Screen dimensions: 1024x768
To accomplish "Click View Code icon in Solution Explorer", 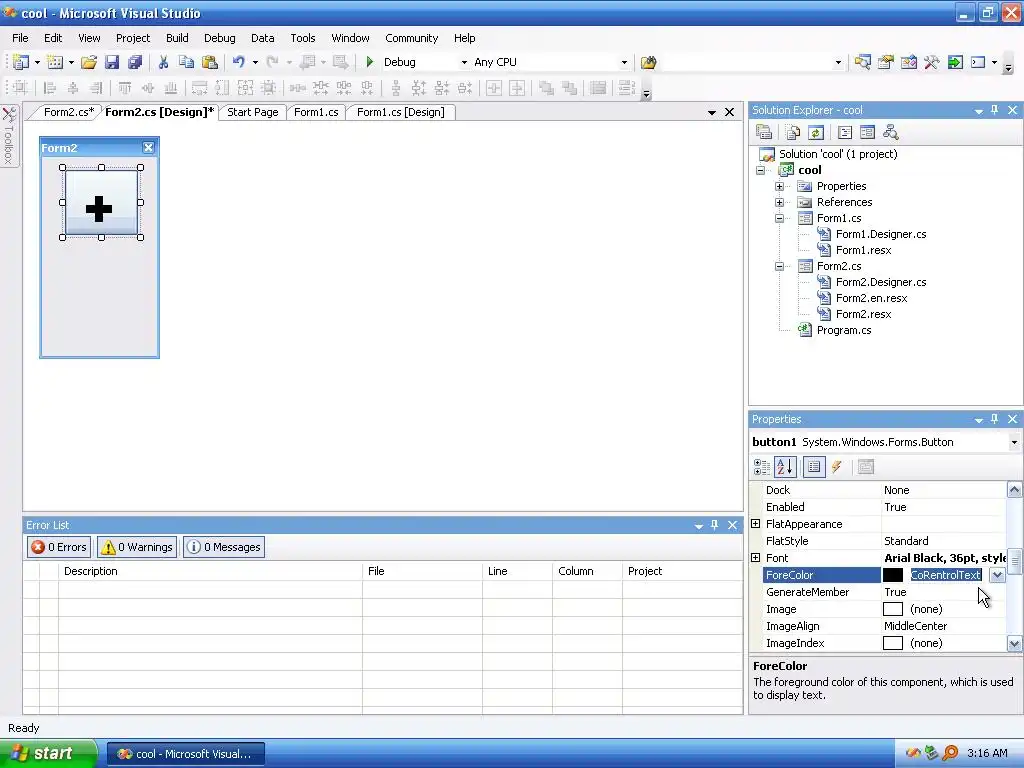I will point(844,133).
